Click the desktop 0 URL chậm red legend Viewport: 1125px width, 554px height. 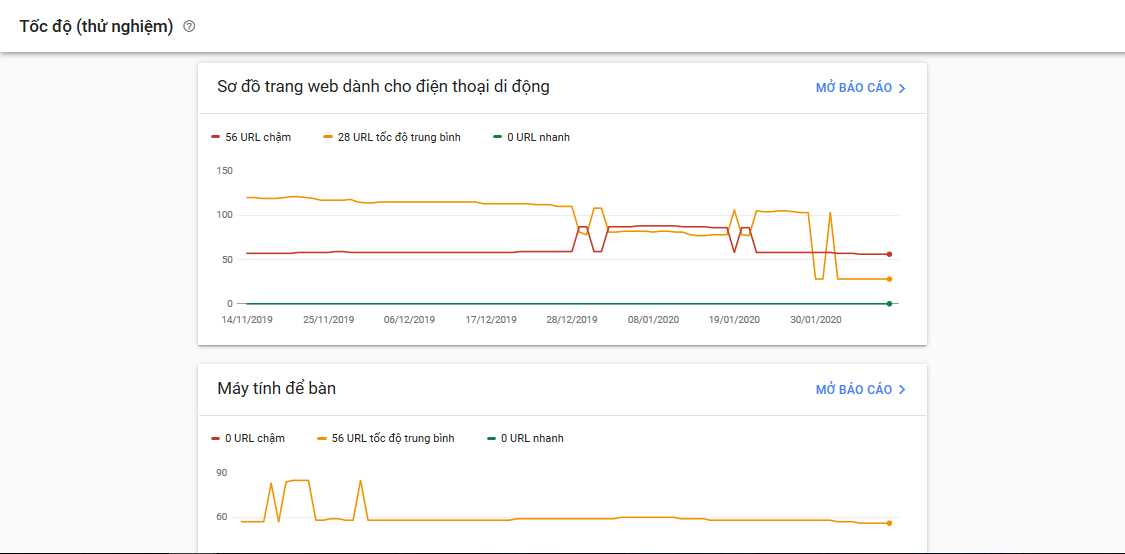[248, 438]
